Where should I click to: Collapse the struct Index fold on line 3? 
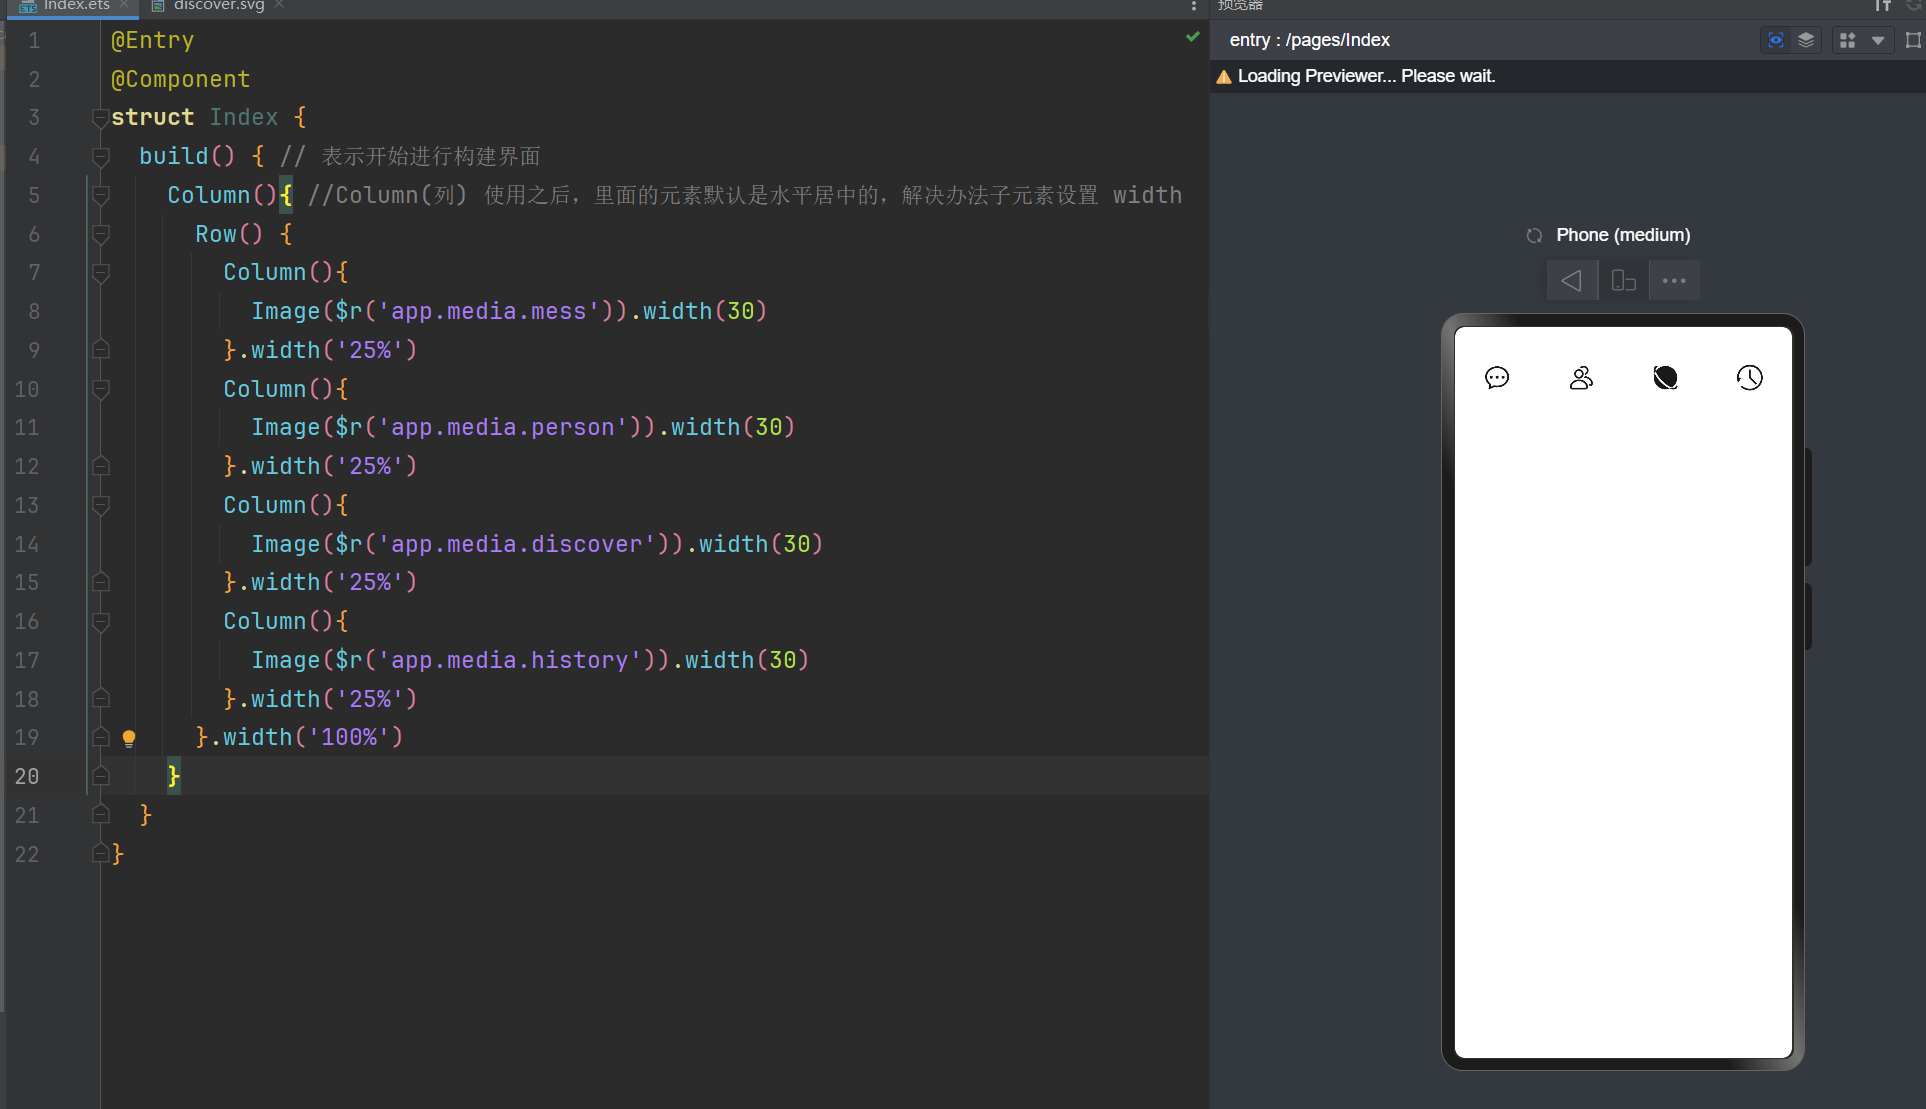(100, 118)
